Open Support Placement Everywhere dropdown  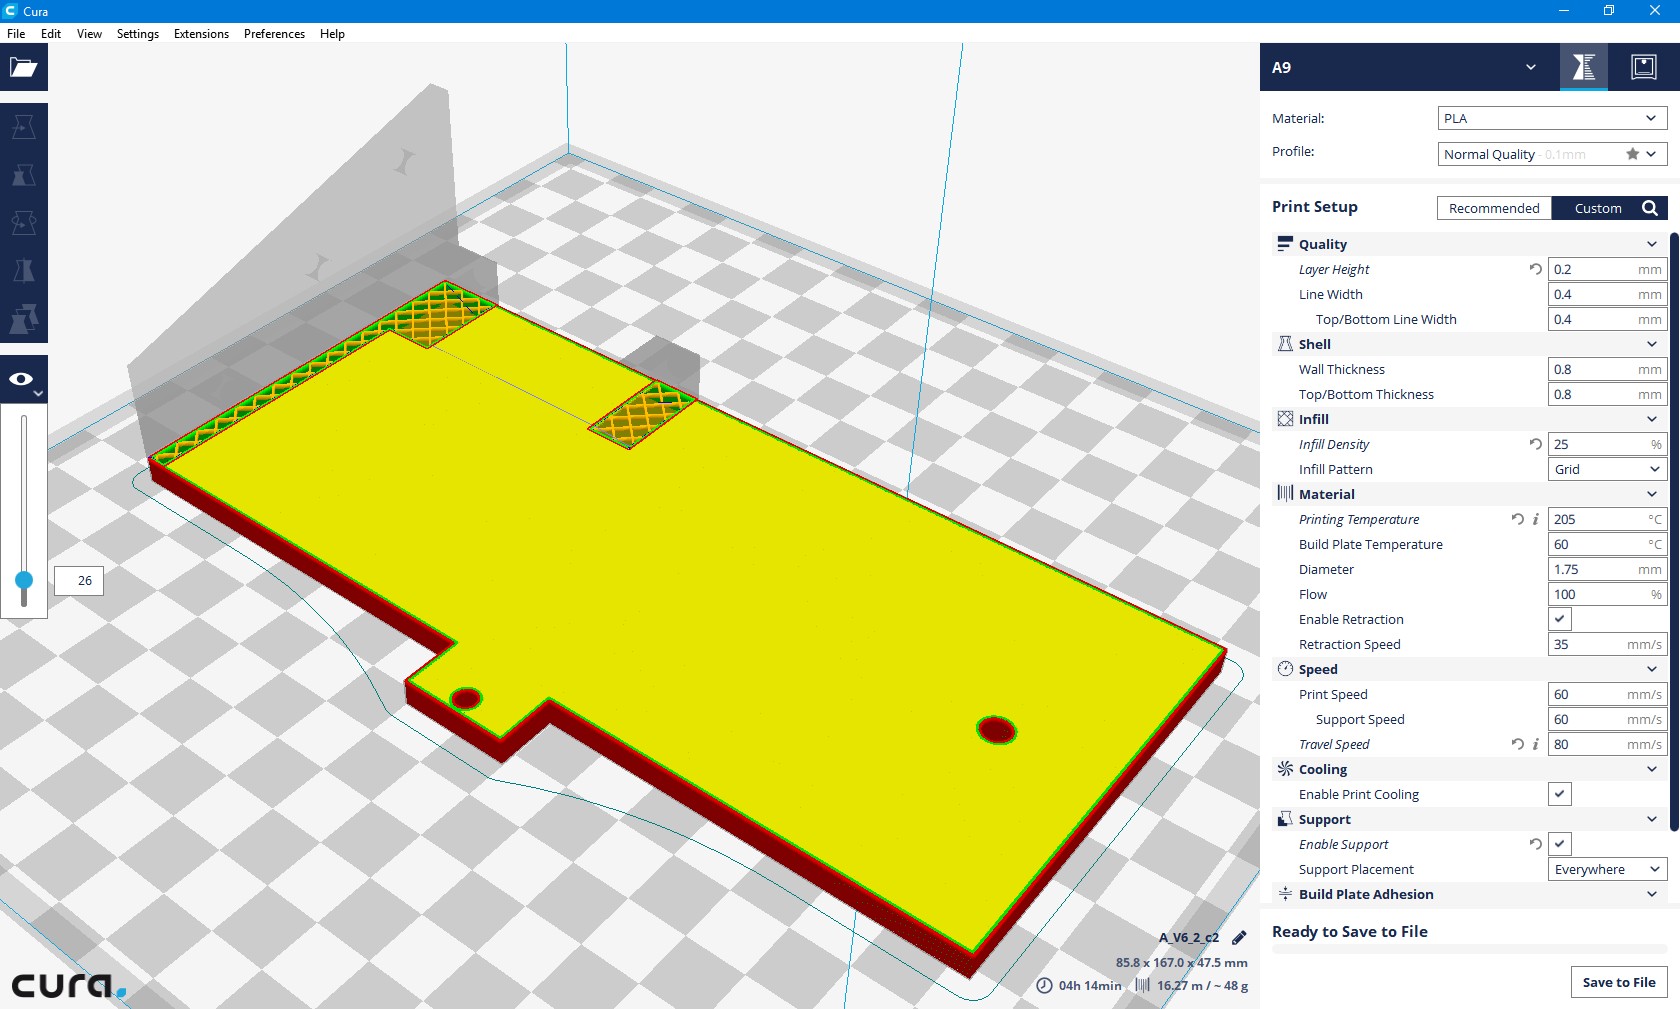point(1607,869)
